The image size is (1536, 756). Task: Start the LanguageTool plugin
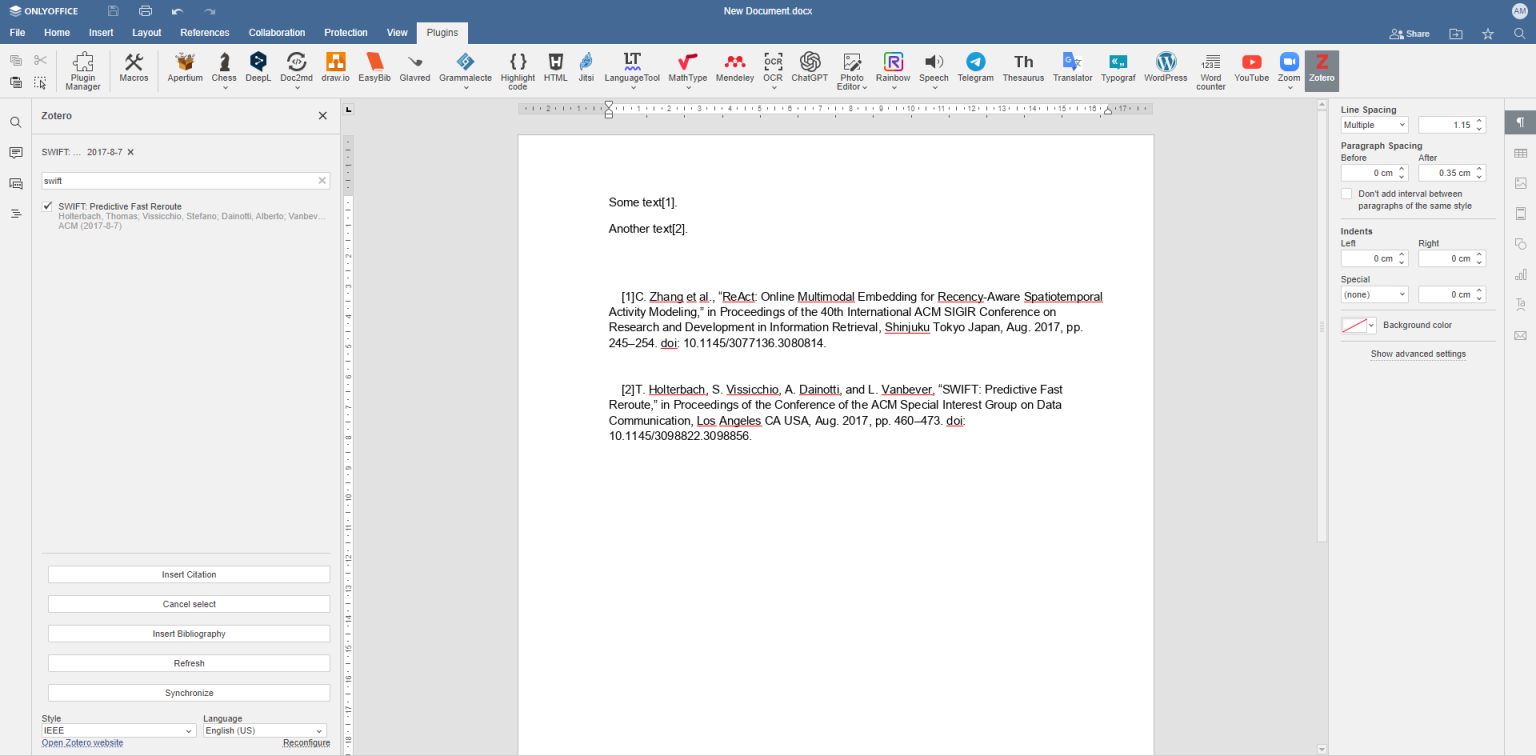tap(631, 70)
